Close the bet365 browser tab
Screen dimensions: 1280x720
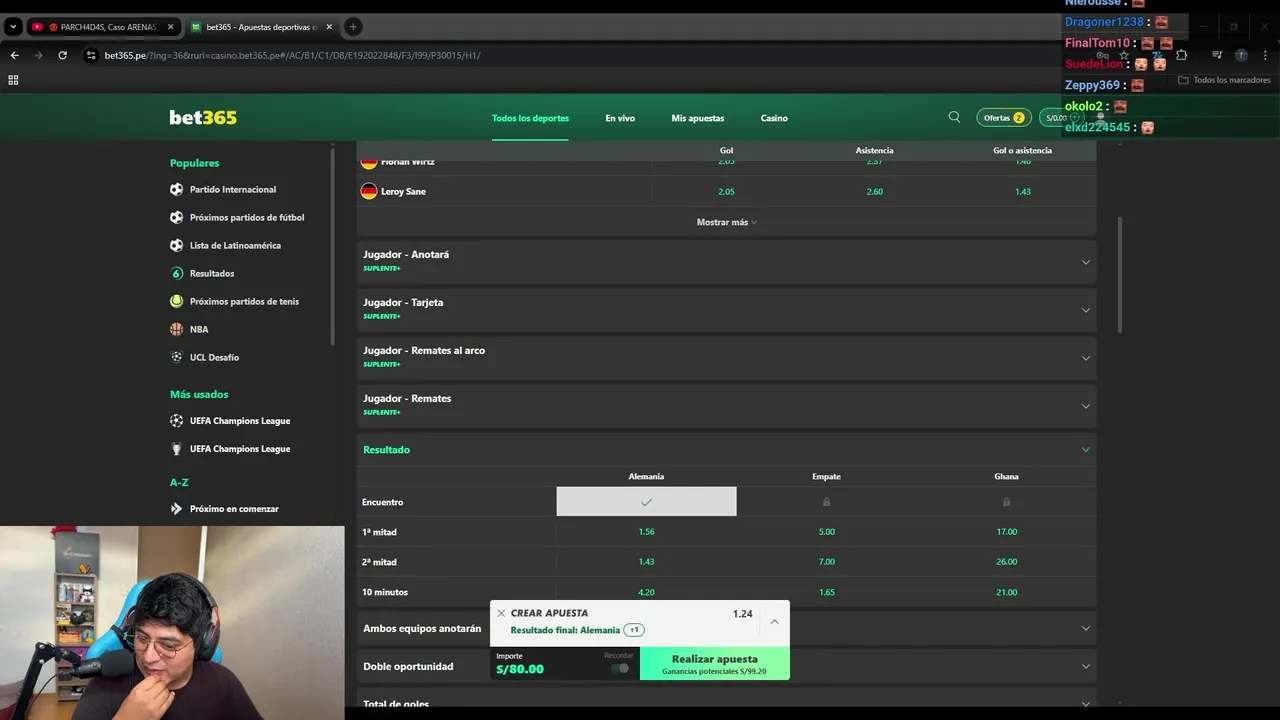329,27
